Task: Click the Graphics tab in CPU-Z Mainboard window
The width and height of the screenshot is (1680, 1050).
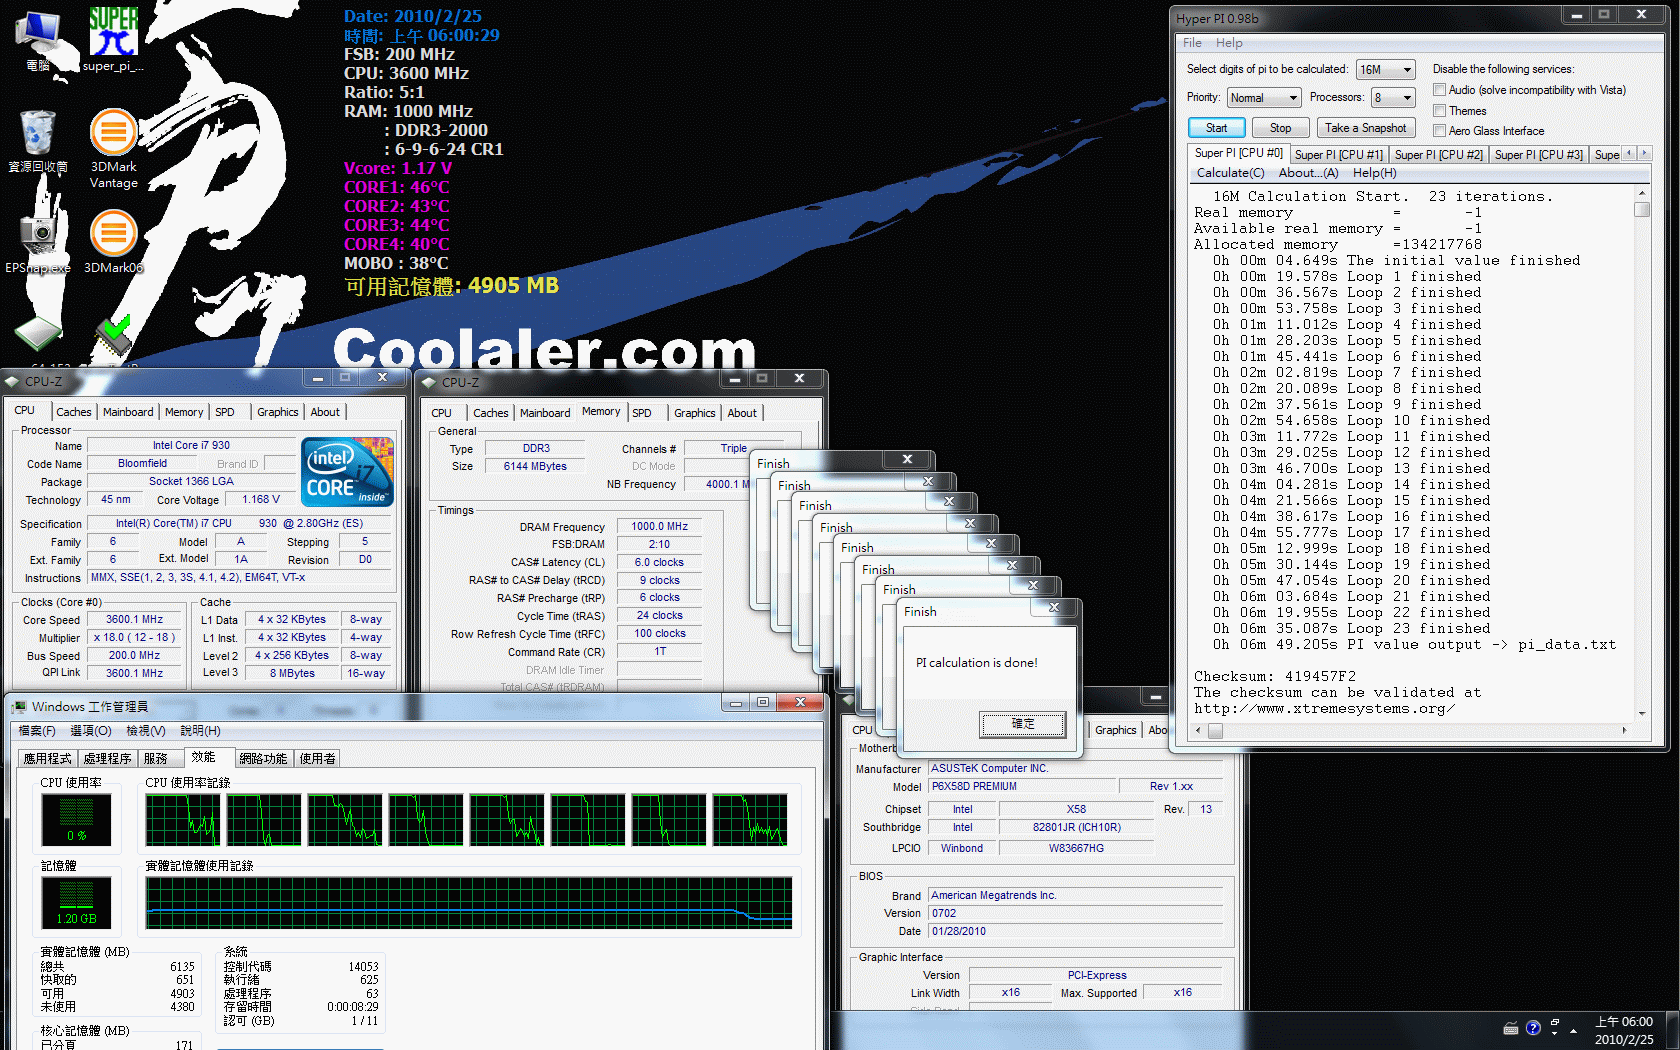Action: (x=1116, y=730)
